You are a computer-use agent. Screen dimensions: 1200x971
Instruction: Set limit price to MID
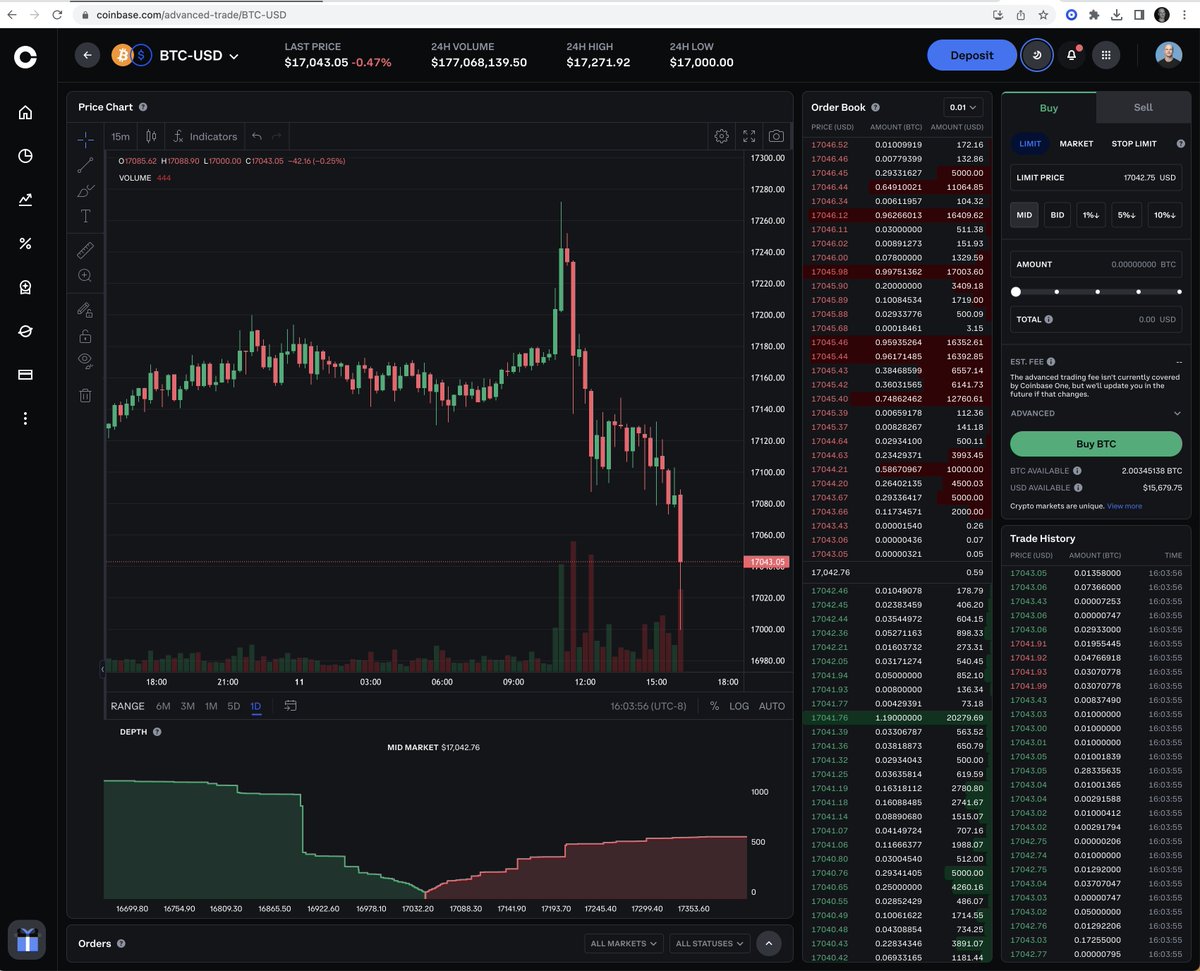coord(1024,215)
